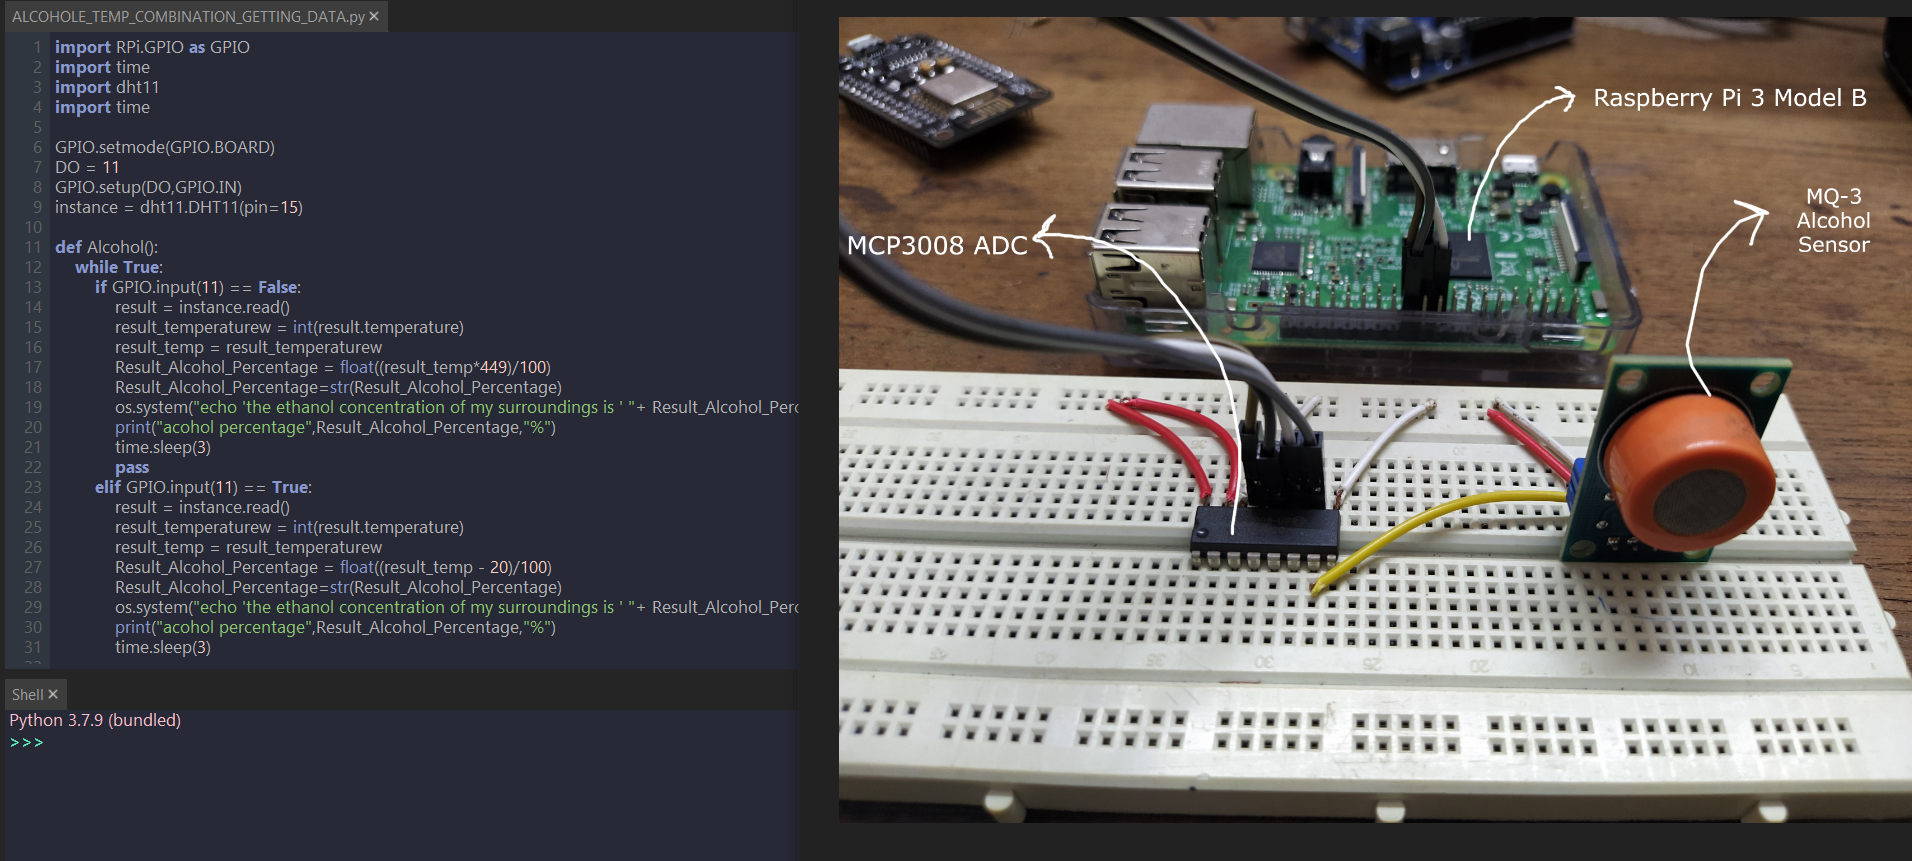
Task: Click the 'DO = 11' line
Action: point(87,167)
